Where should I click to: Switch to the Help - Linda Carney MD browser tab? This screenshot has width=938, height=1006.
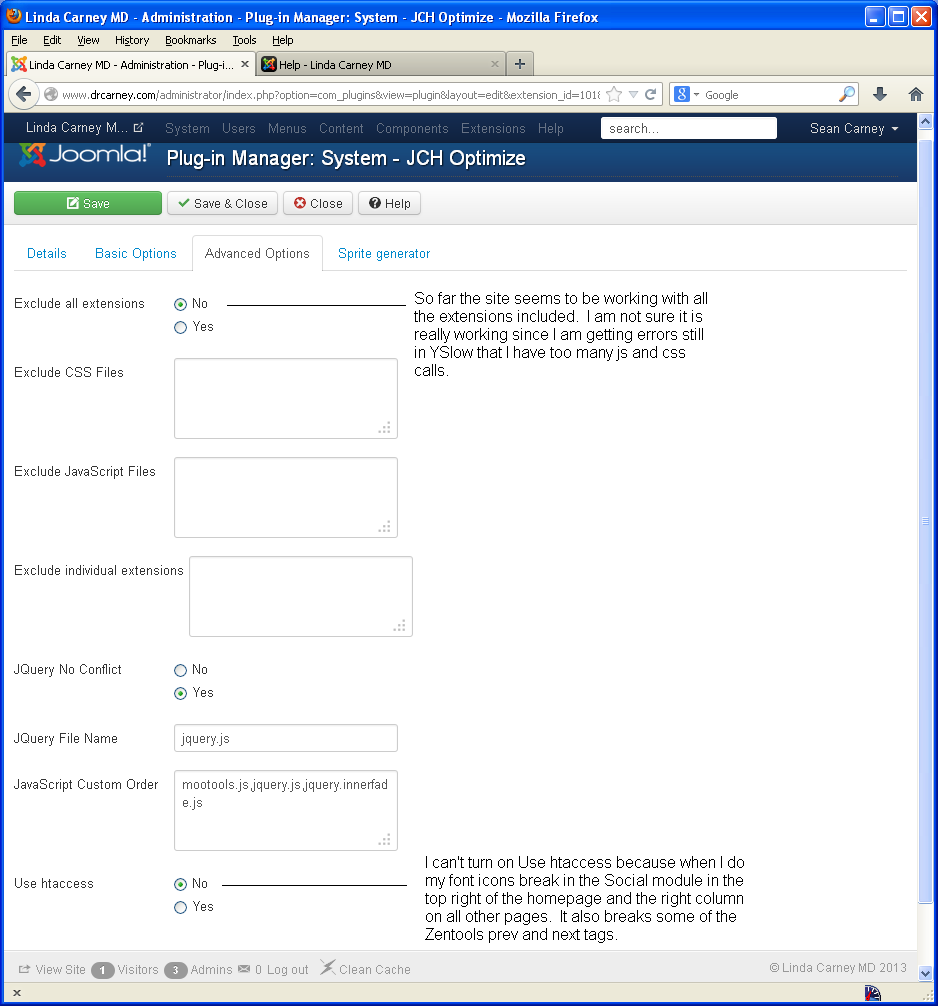380,64
